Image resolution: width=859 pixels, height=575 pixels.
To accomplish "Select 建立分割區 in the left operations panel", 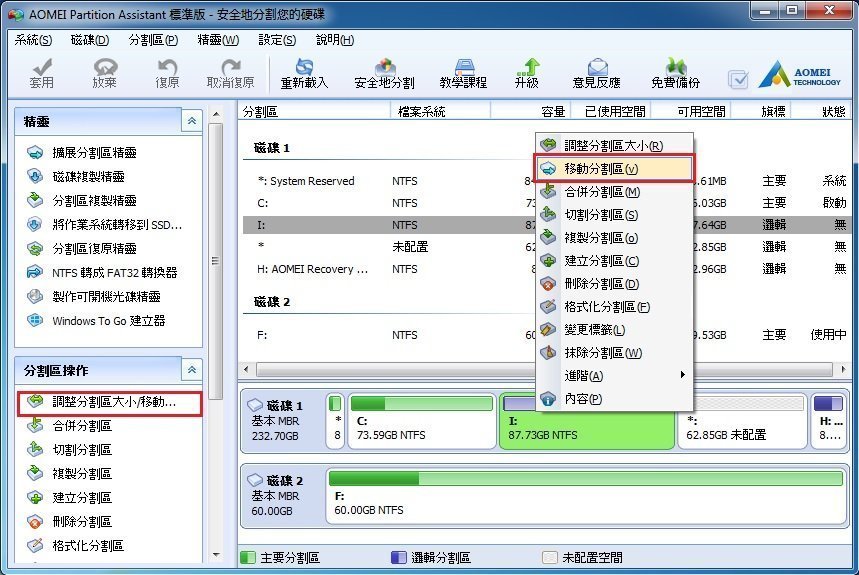I will pyautogui.click(x=70, y=498).
